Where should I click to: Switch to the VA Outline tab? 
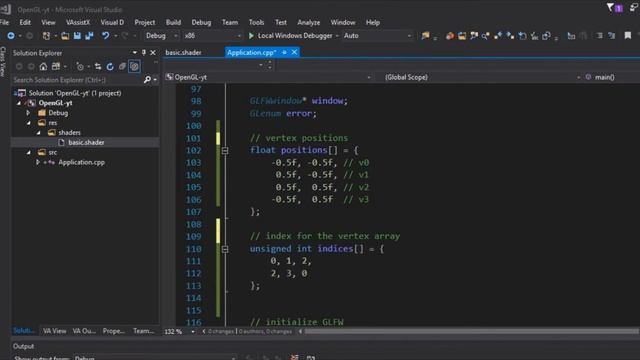[84, 331]
